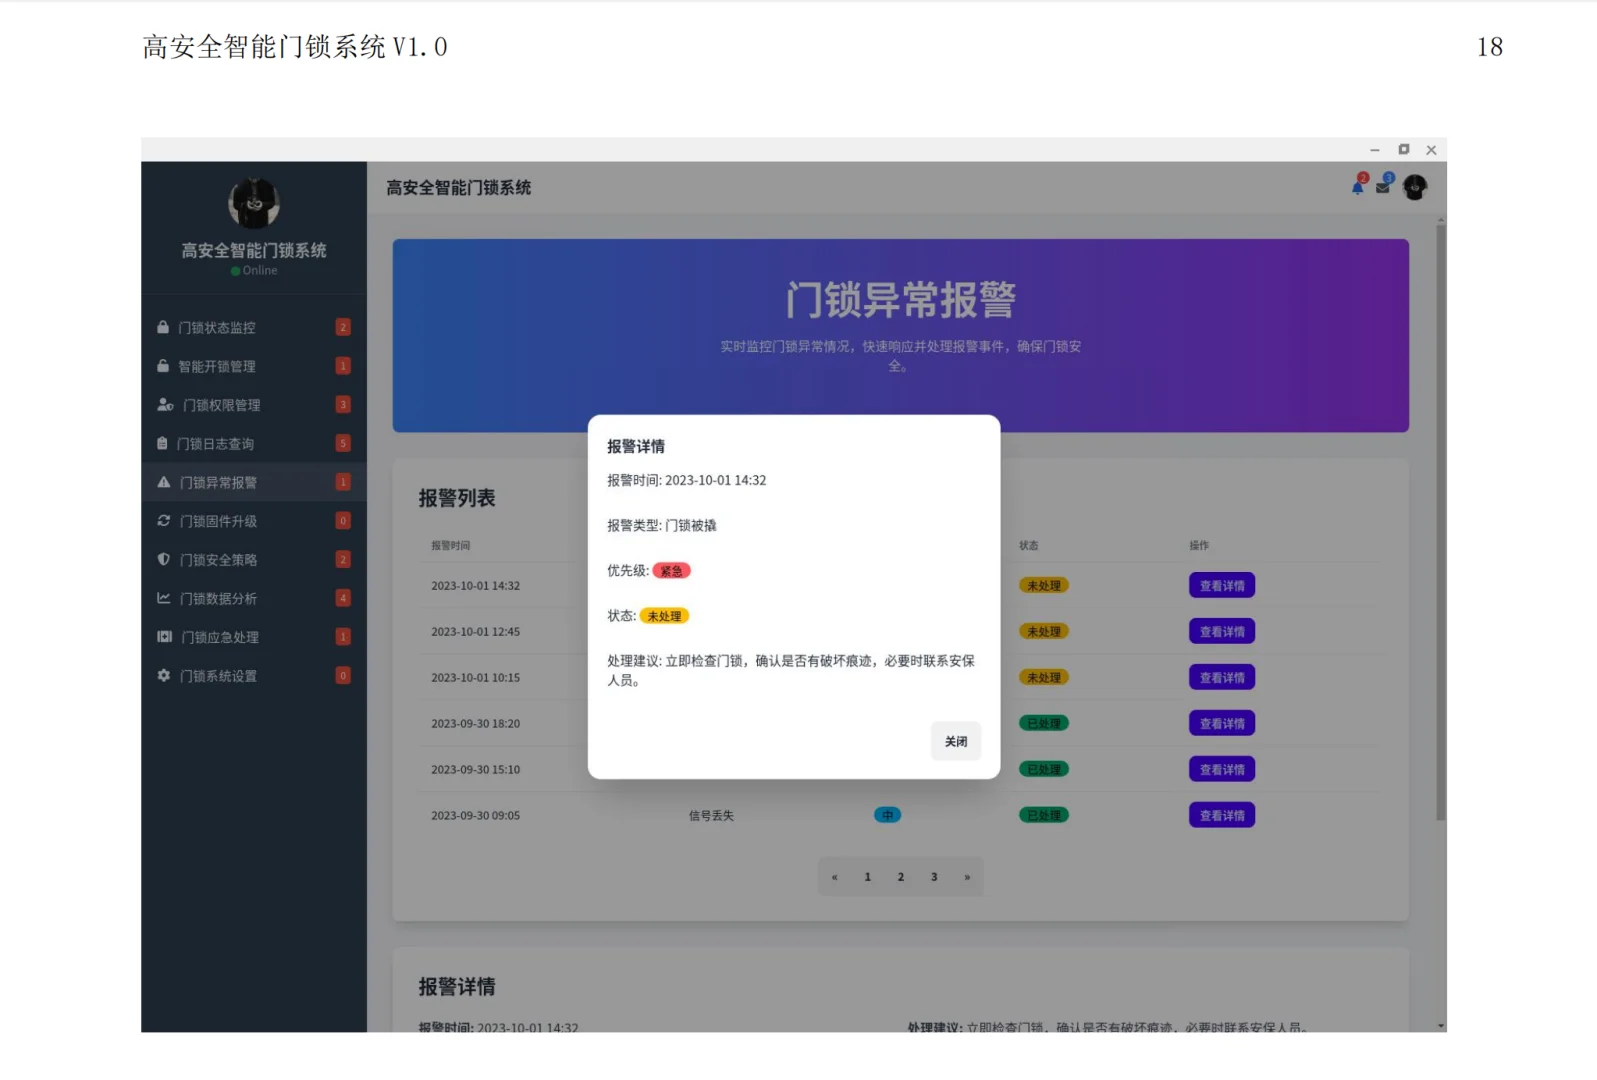This screenshot has height=1080, width=1597.
Task: Click the sidebar profile avatar image
Action: (x=254, y=204)
